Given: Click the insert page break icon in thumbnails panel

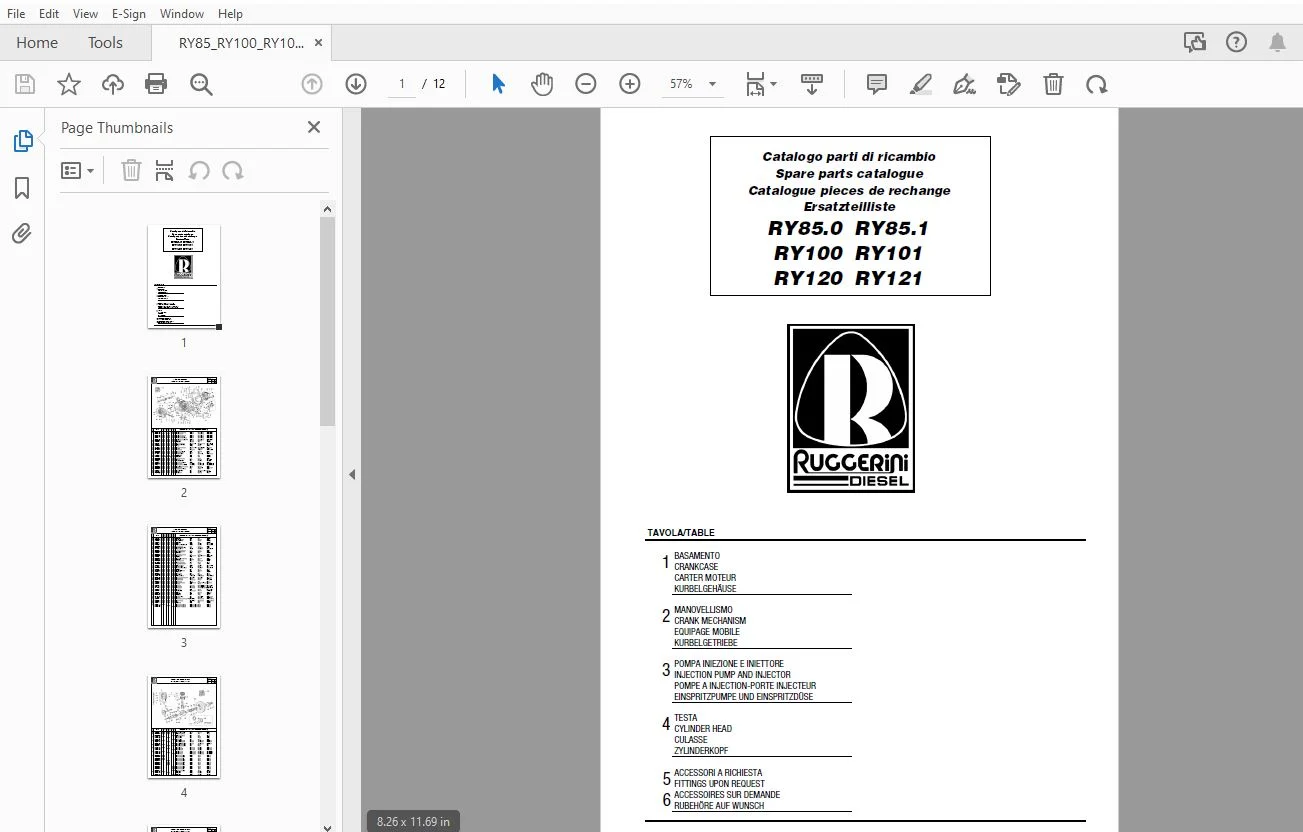Looking at the screenshot, I should click(165, 171).
